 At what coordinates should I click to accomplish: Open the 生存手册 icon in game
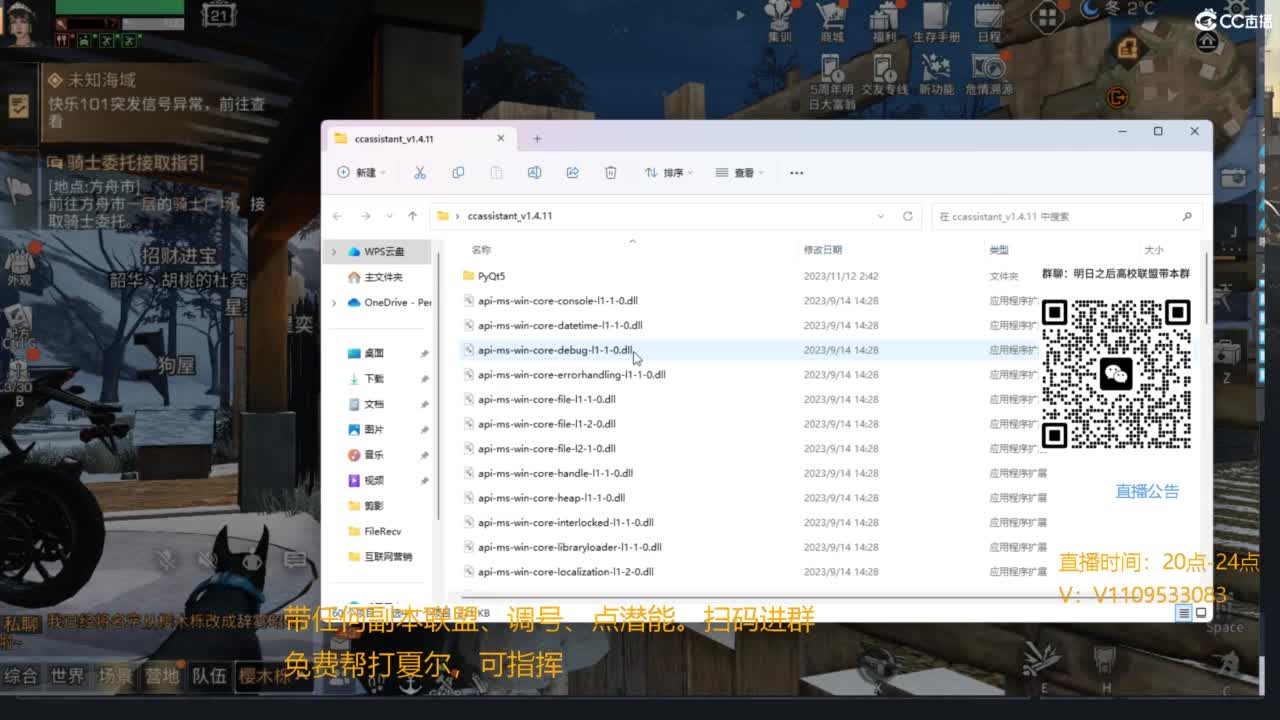[936, 22]
